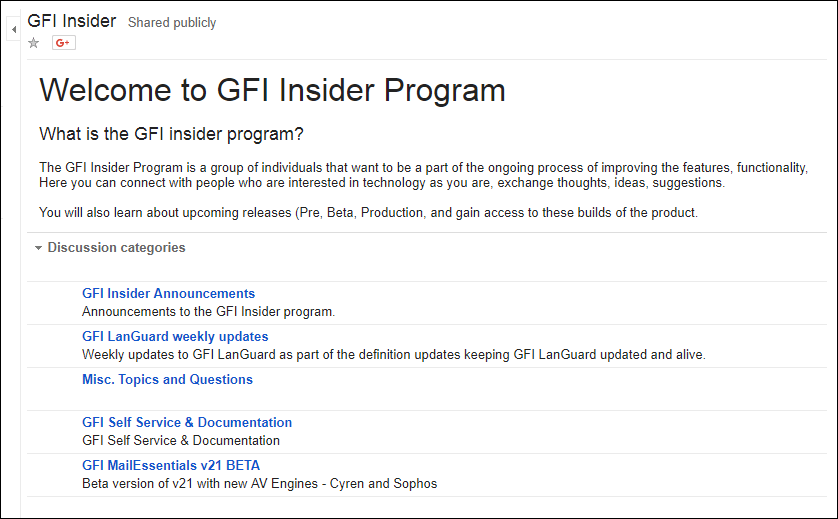Click the Welcome to GFI Insider Program heading
Viewport: 838px width, 519px height.
pos(272,90)
